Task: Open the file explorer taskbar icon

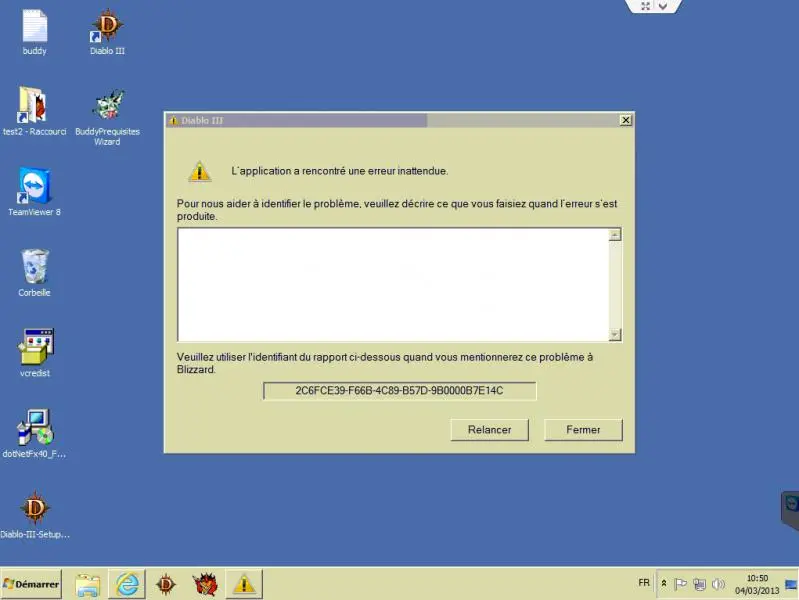Action: [88, 584]
